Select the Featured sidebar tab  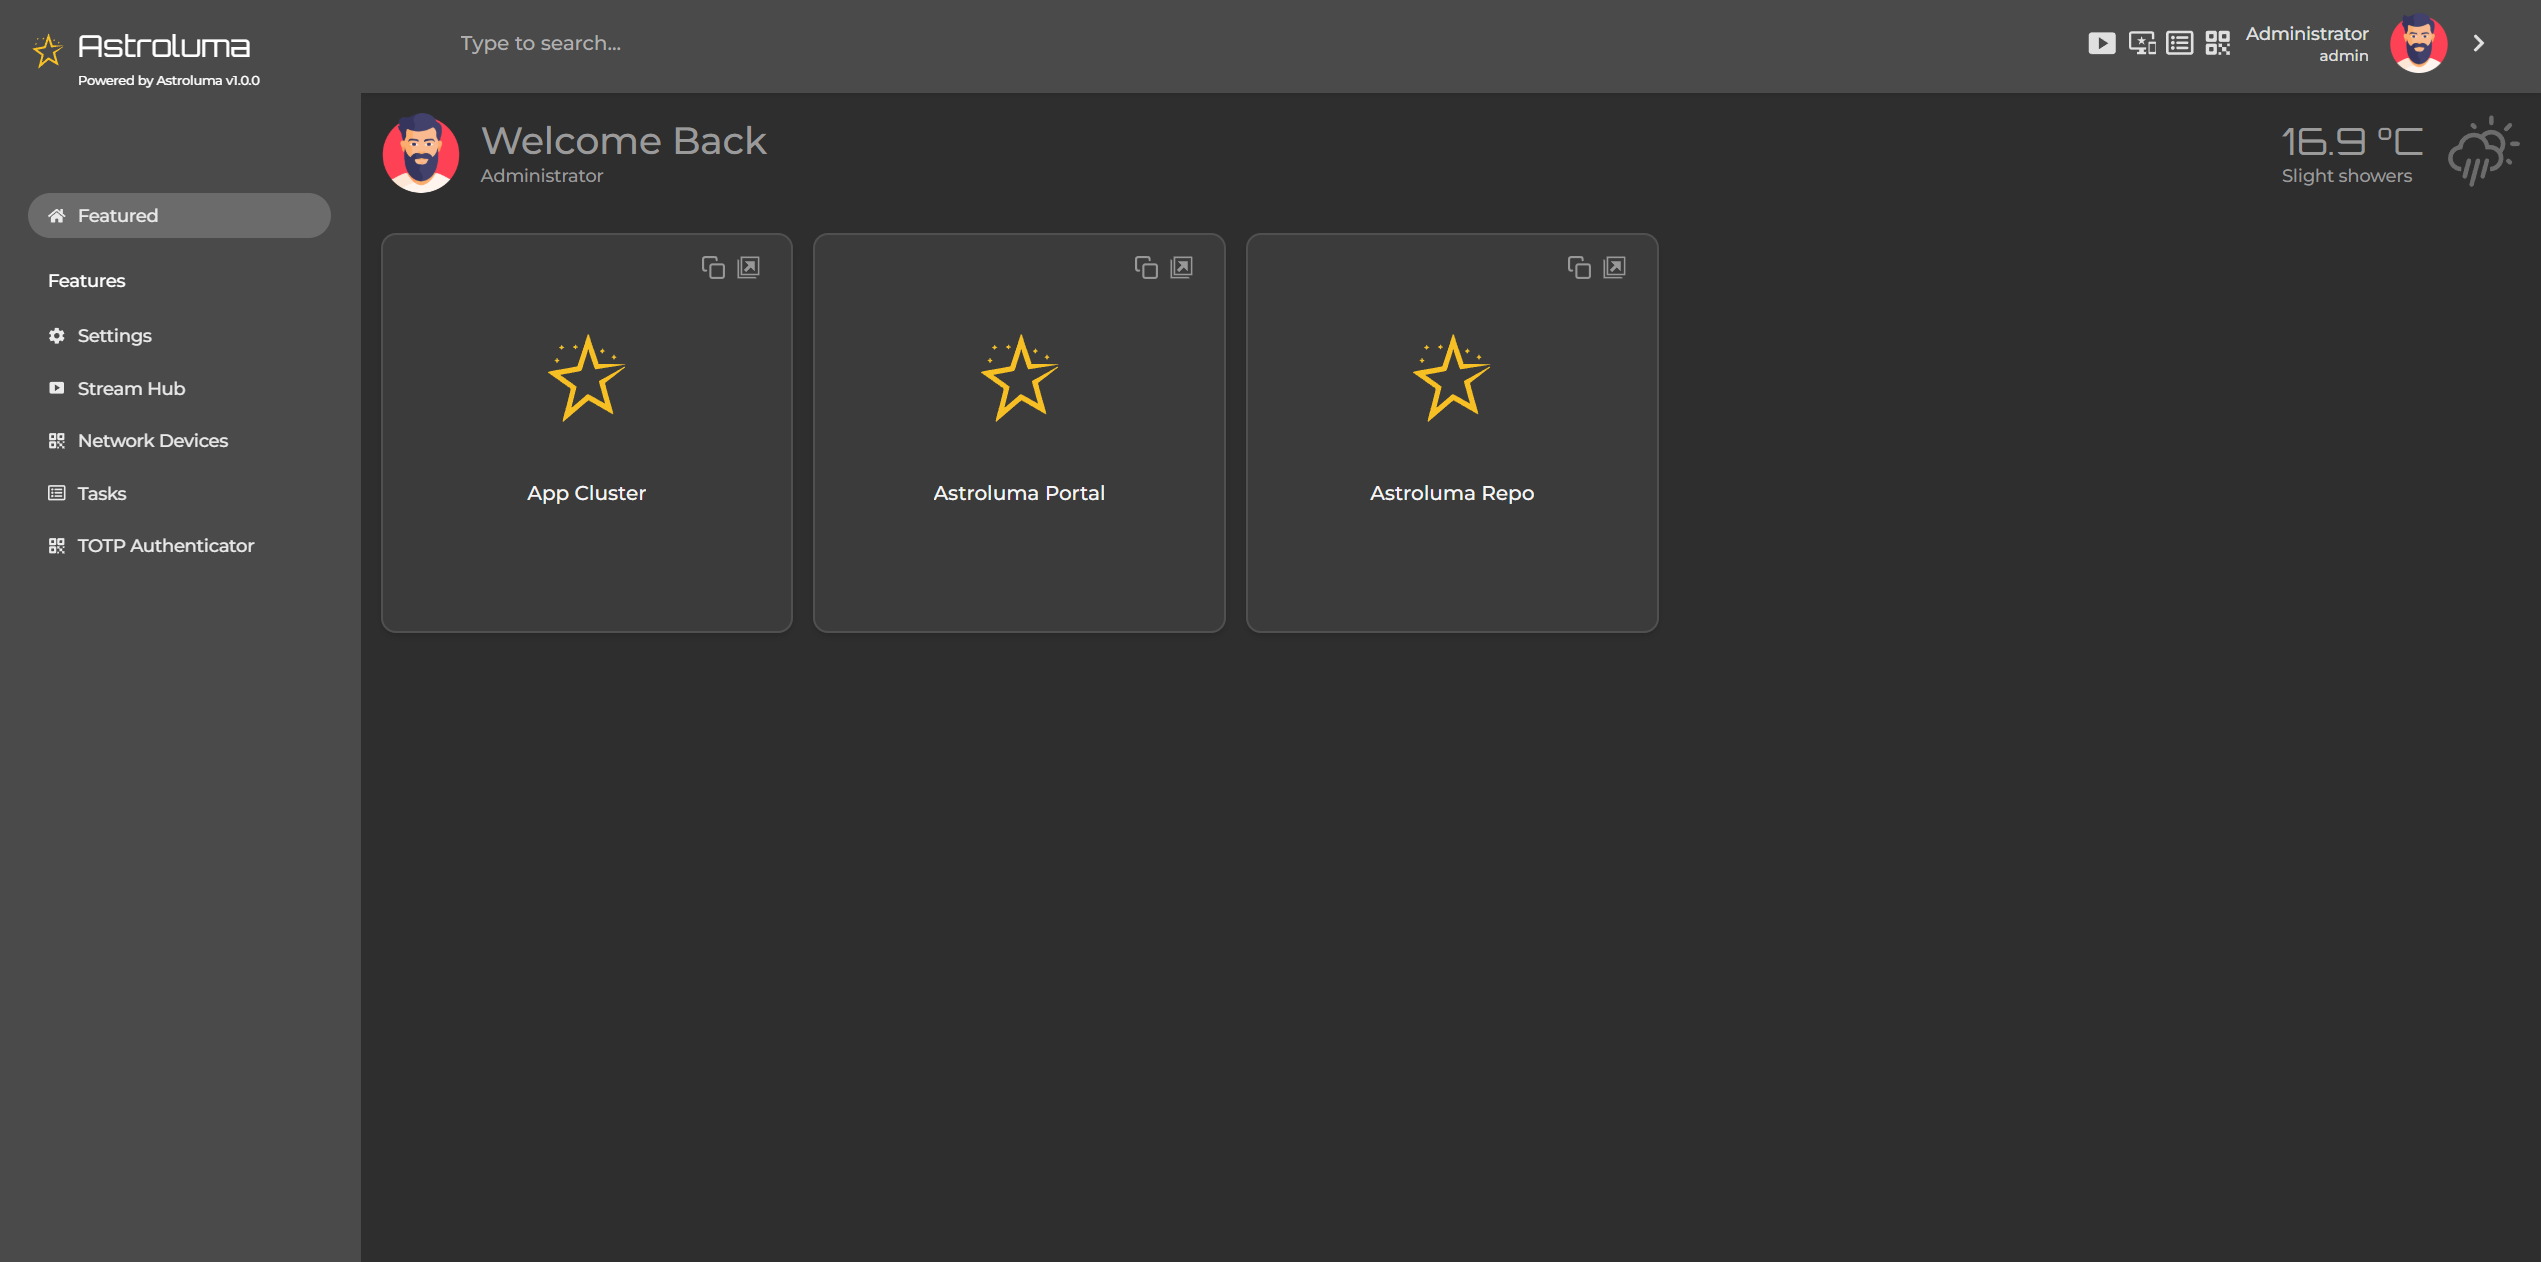[180, 215]
